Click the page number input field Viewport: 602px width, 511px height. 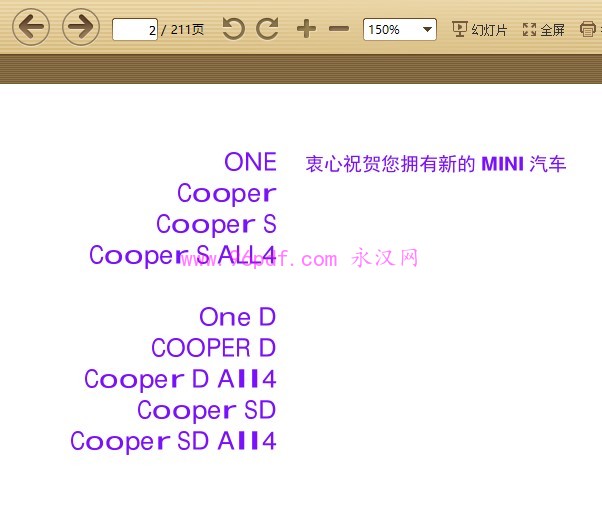[x=135, y=29]
